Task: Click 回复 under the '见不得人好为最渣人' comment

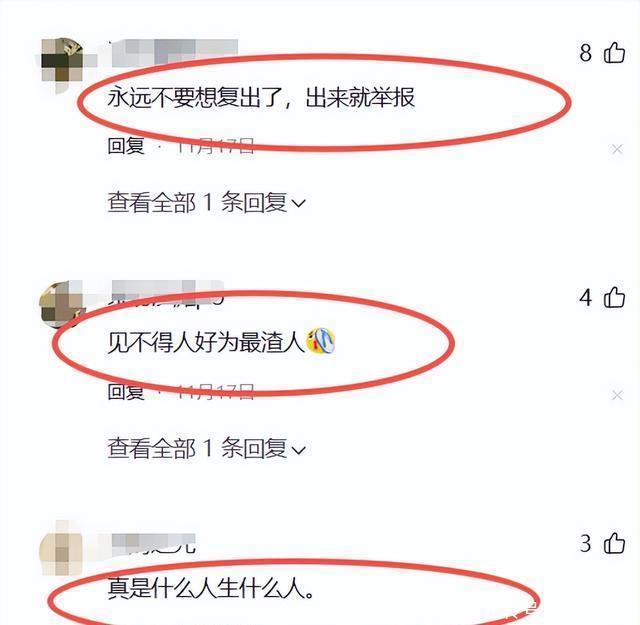Action: click(126, 391)
